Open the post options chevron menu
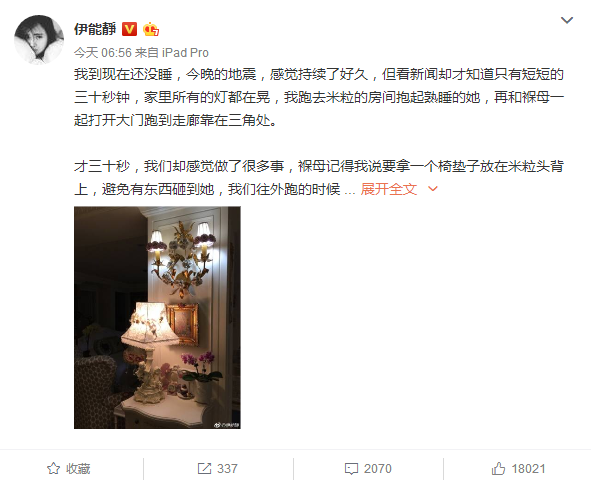591x484 pixels. click(x=567, y=20)
